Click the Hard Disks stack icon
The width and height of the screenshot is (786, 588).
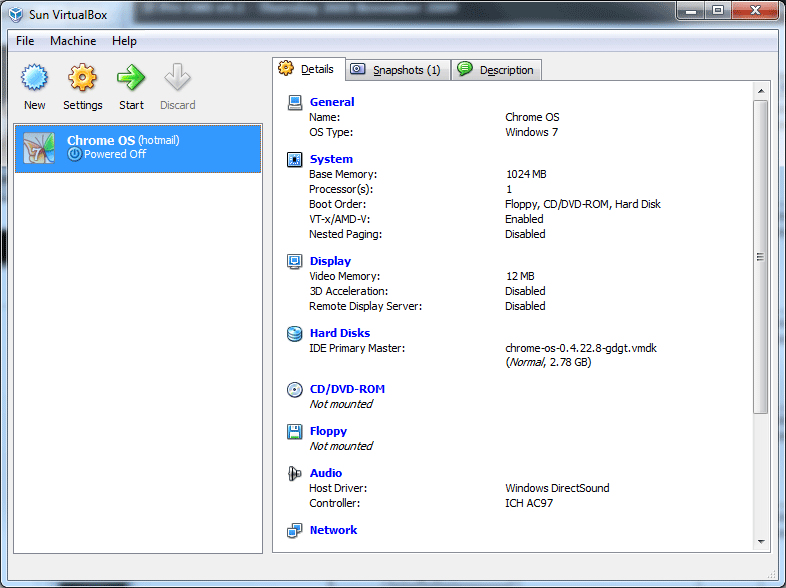(295, 333)
